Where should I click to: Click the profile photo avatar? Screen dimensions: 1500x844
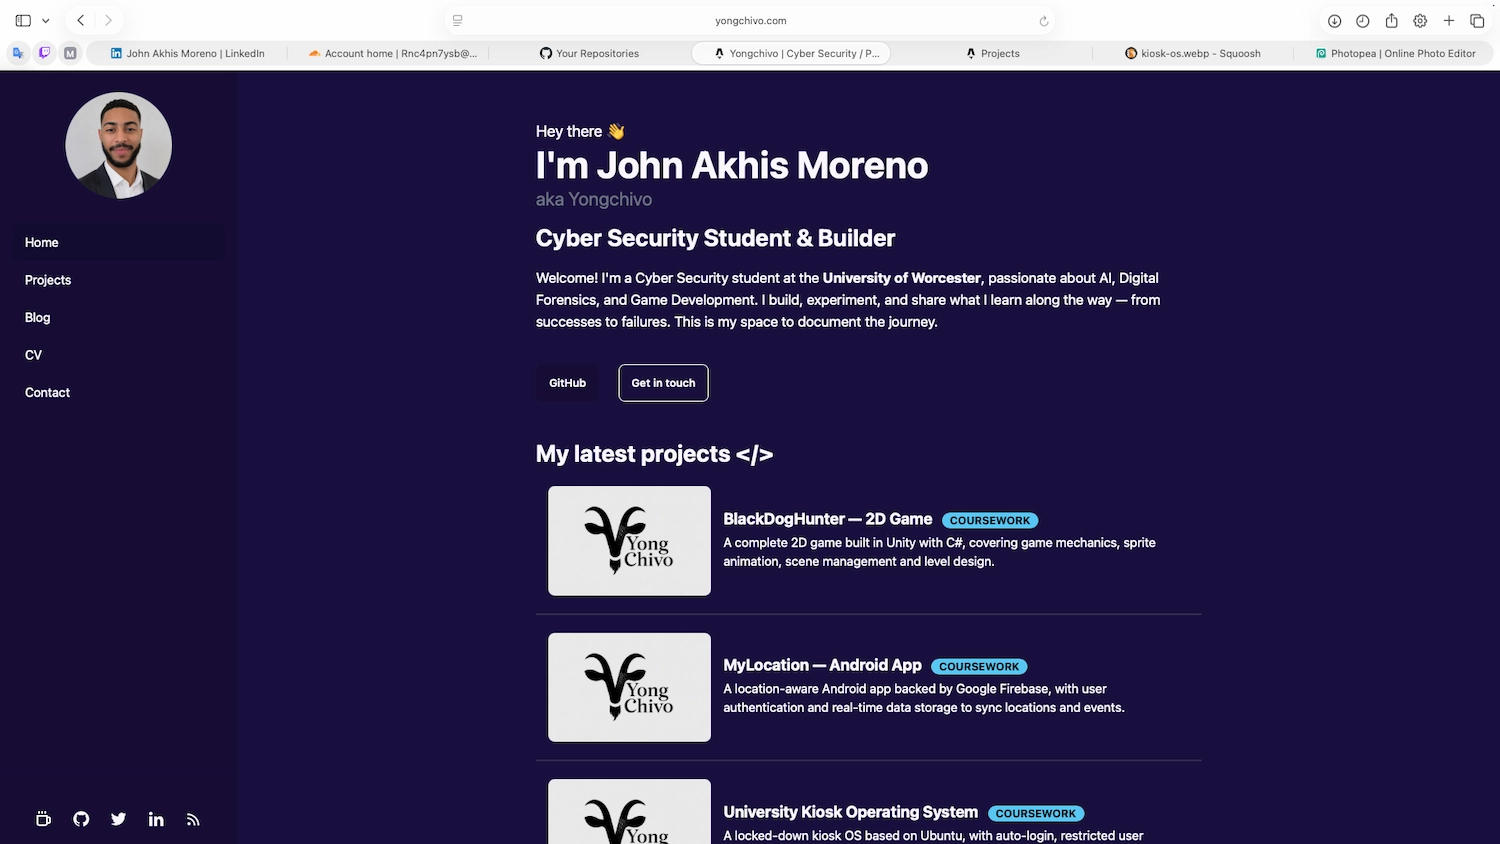click(118, 145)
